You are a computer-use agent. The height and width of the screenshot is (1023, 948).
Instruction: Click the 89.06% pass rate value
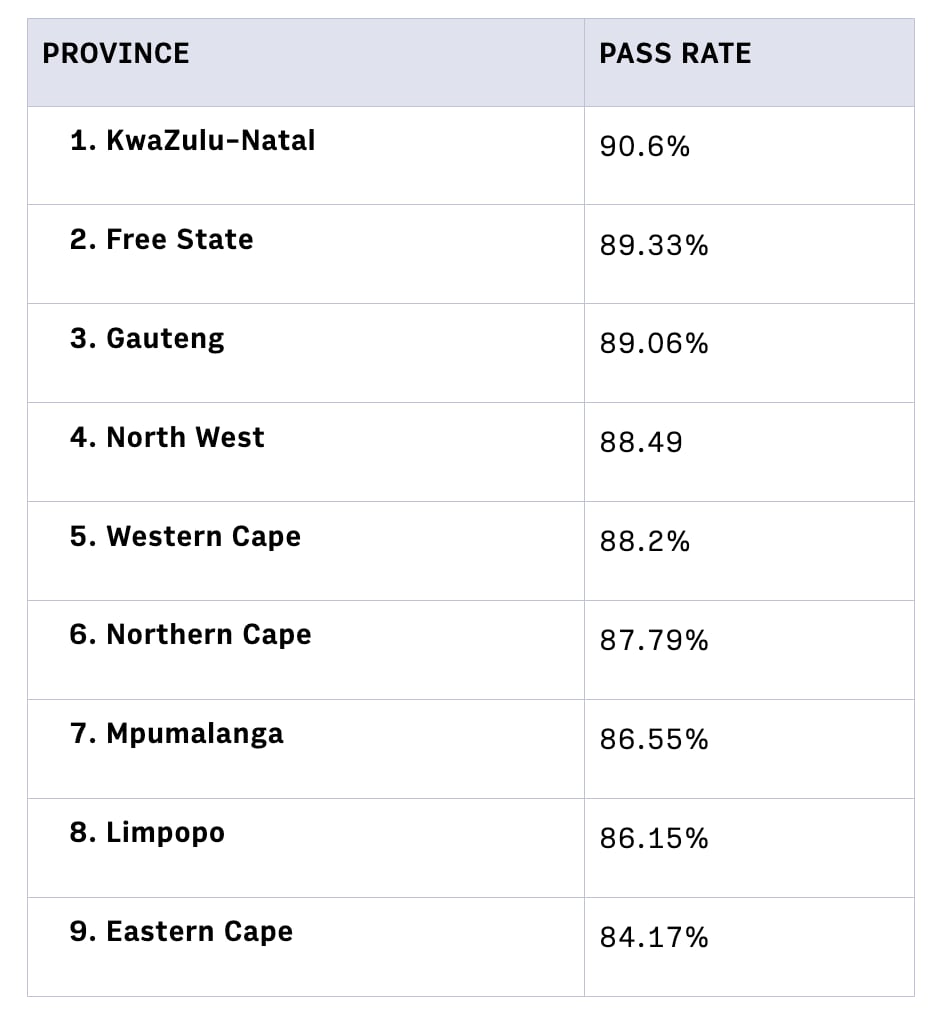pos(654,344)
